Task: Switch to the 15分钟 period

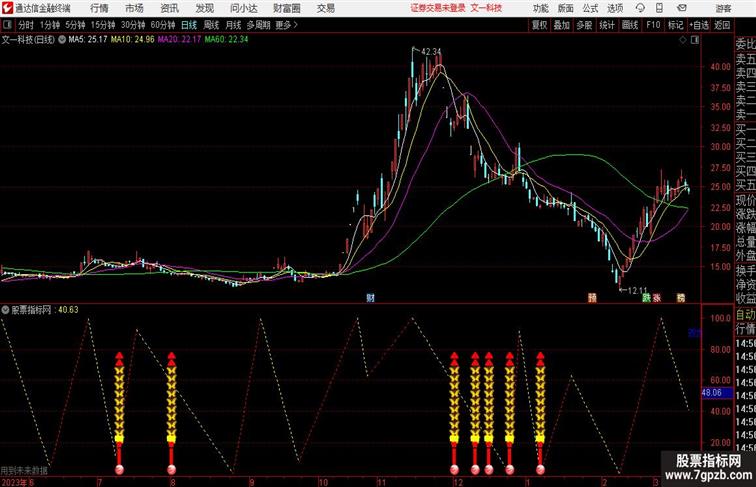Action: [x=103, y=25]
